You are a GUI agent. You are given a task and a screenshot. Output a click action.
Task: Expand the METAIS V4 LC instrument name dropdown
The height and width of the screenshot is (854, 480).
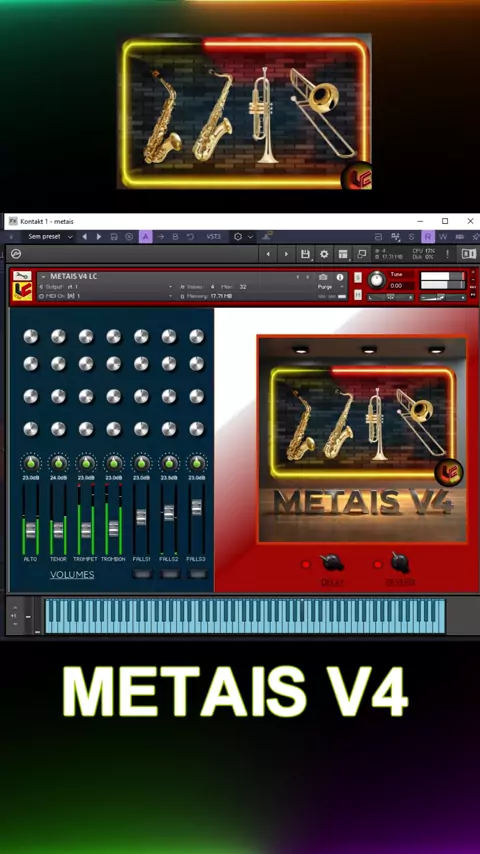coord(43,277)
